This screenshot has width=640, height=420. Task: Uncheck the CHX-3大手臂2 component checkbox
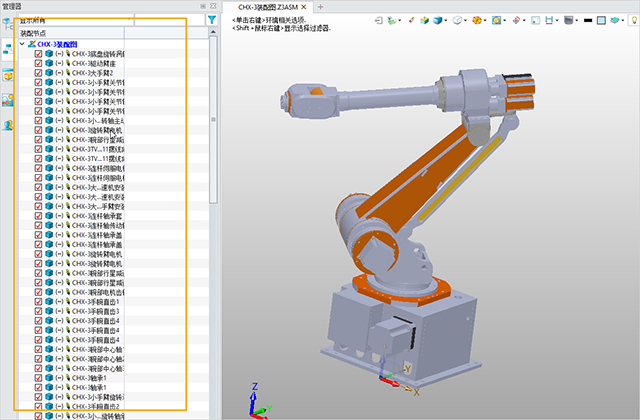click(39, 74)
